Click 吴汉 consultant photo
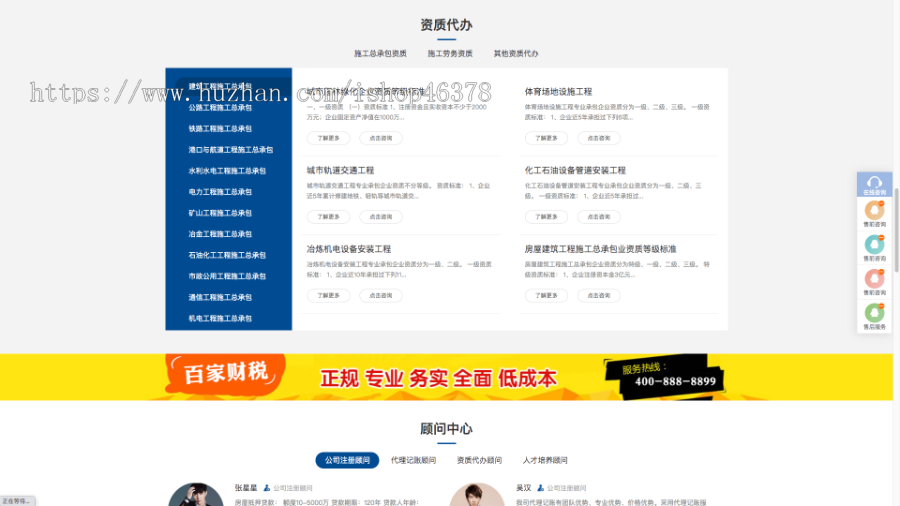 (x=477, y=495)
